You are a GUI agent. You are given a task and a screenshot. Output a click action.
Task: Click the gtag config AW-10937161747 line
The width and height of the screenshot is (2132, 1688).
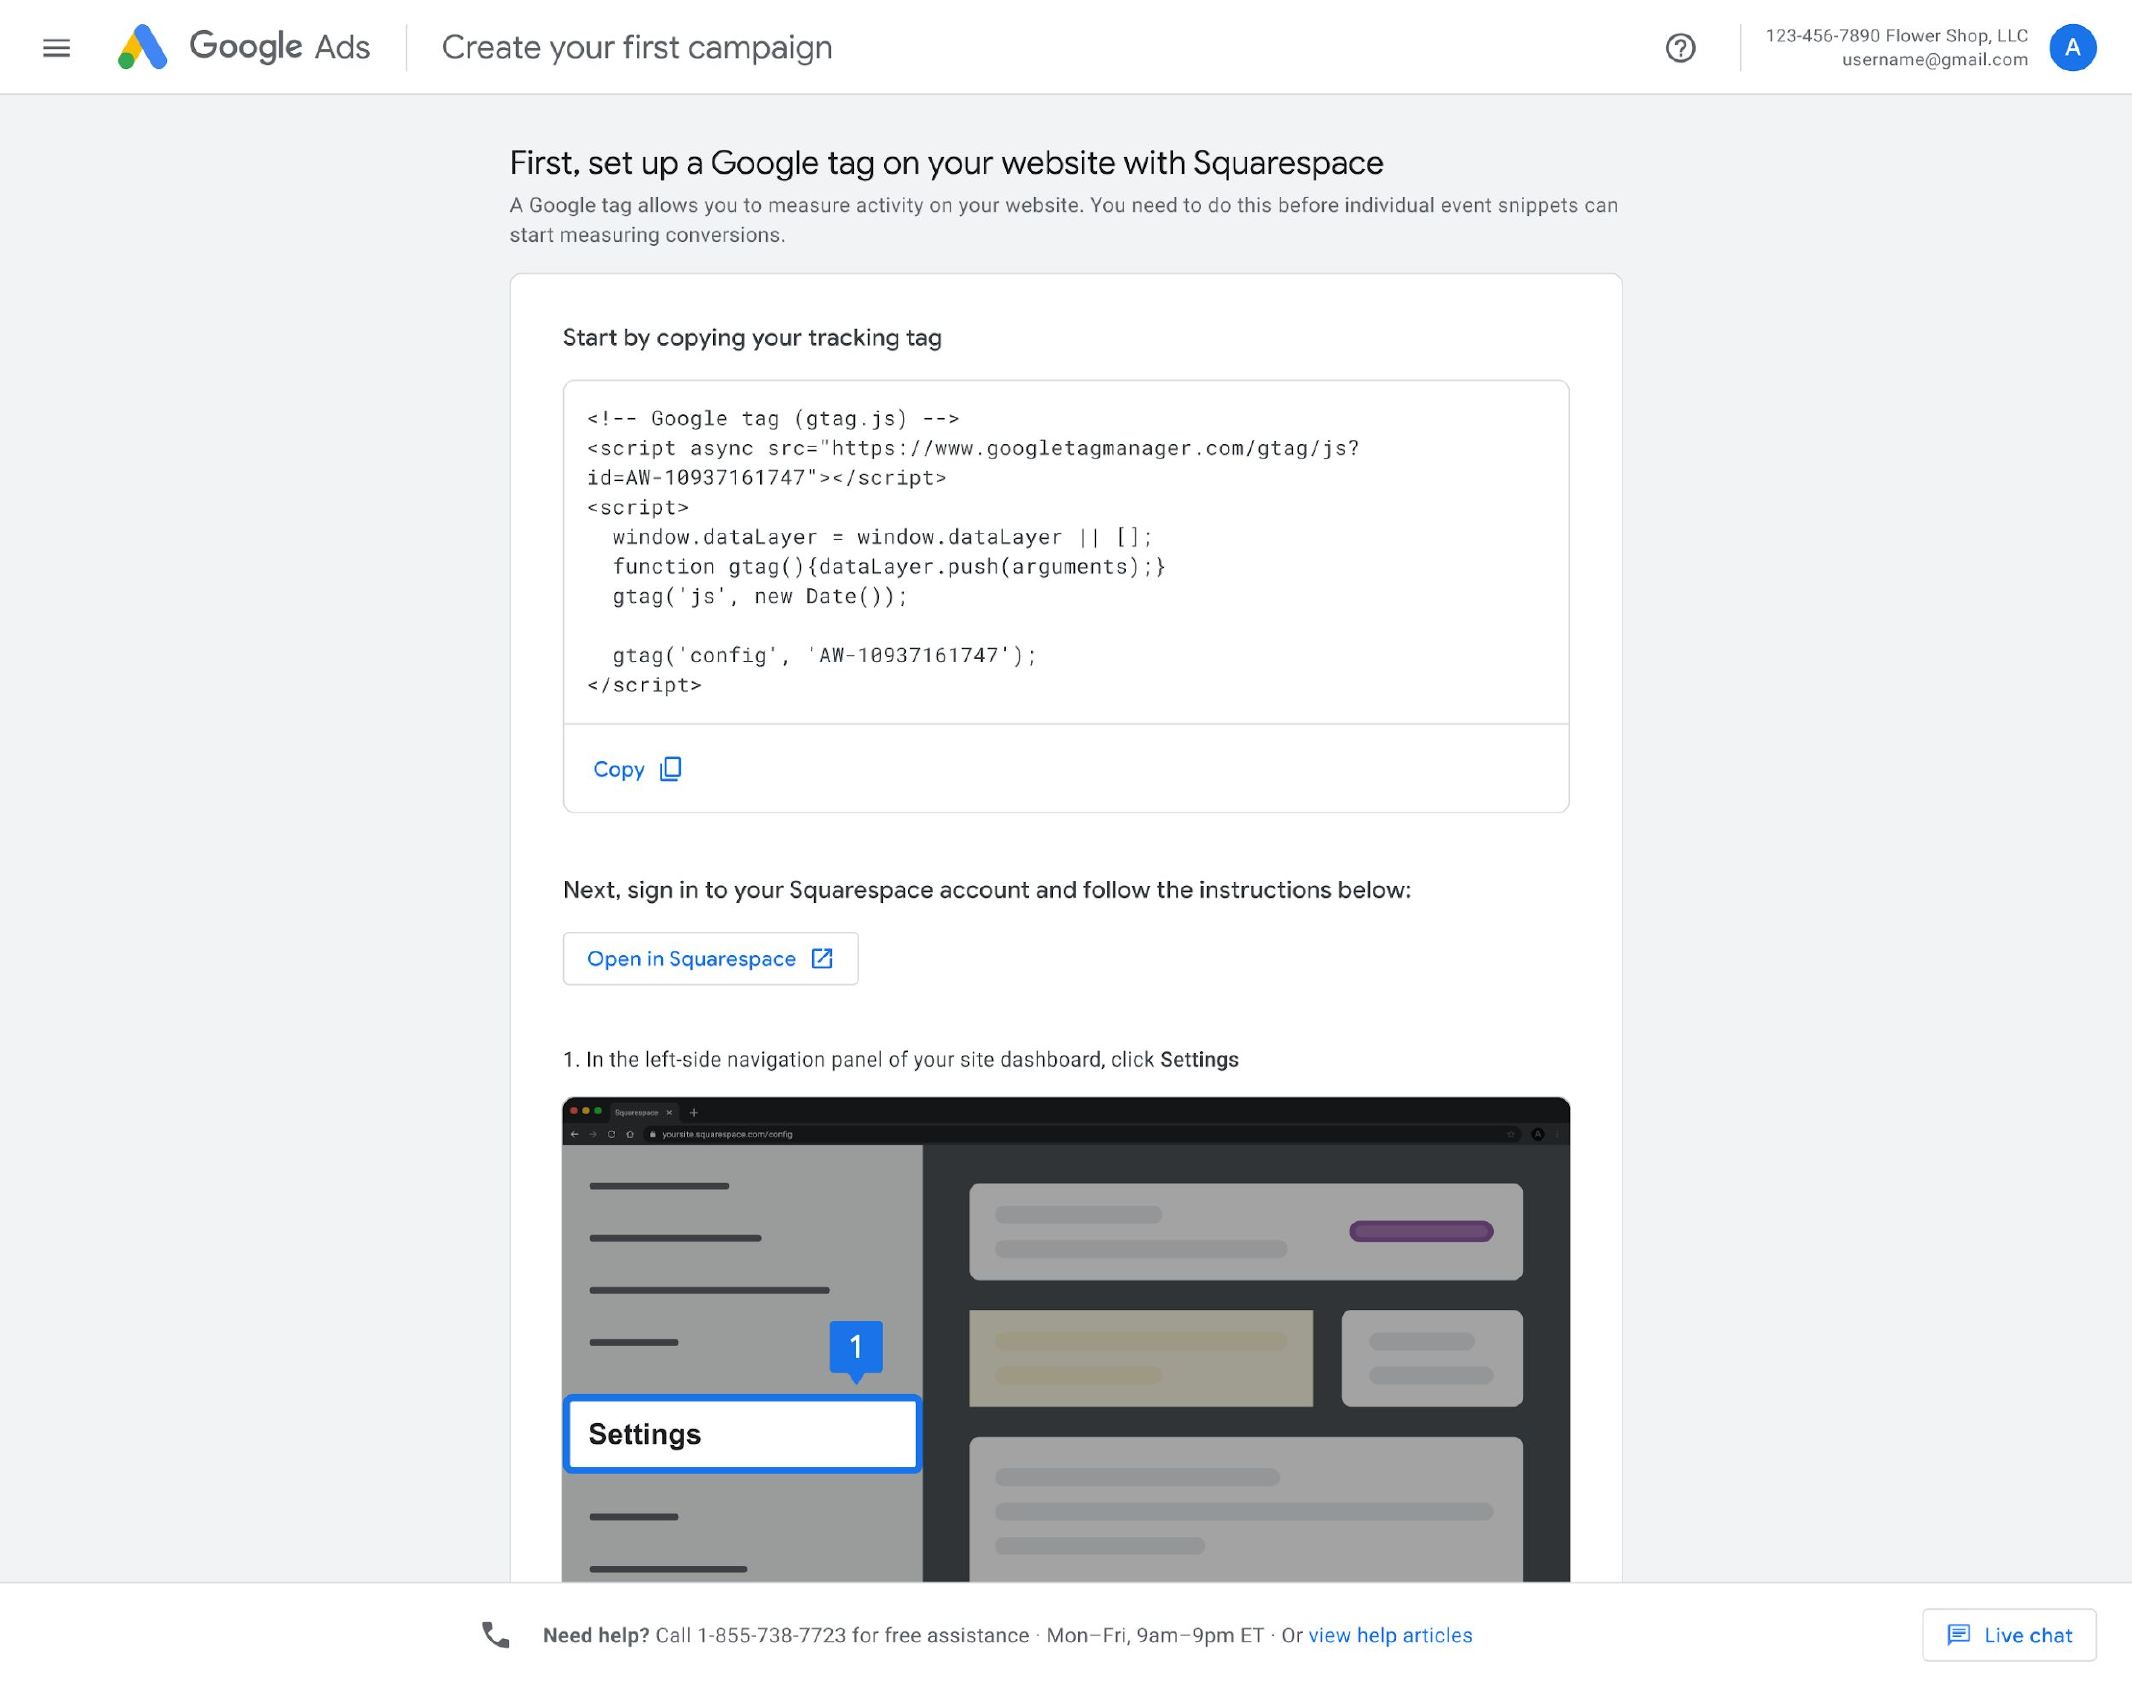(825, 655)
